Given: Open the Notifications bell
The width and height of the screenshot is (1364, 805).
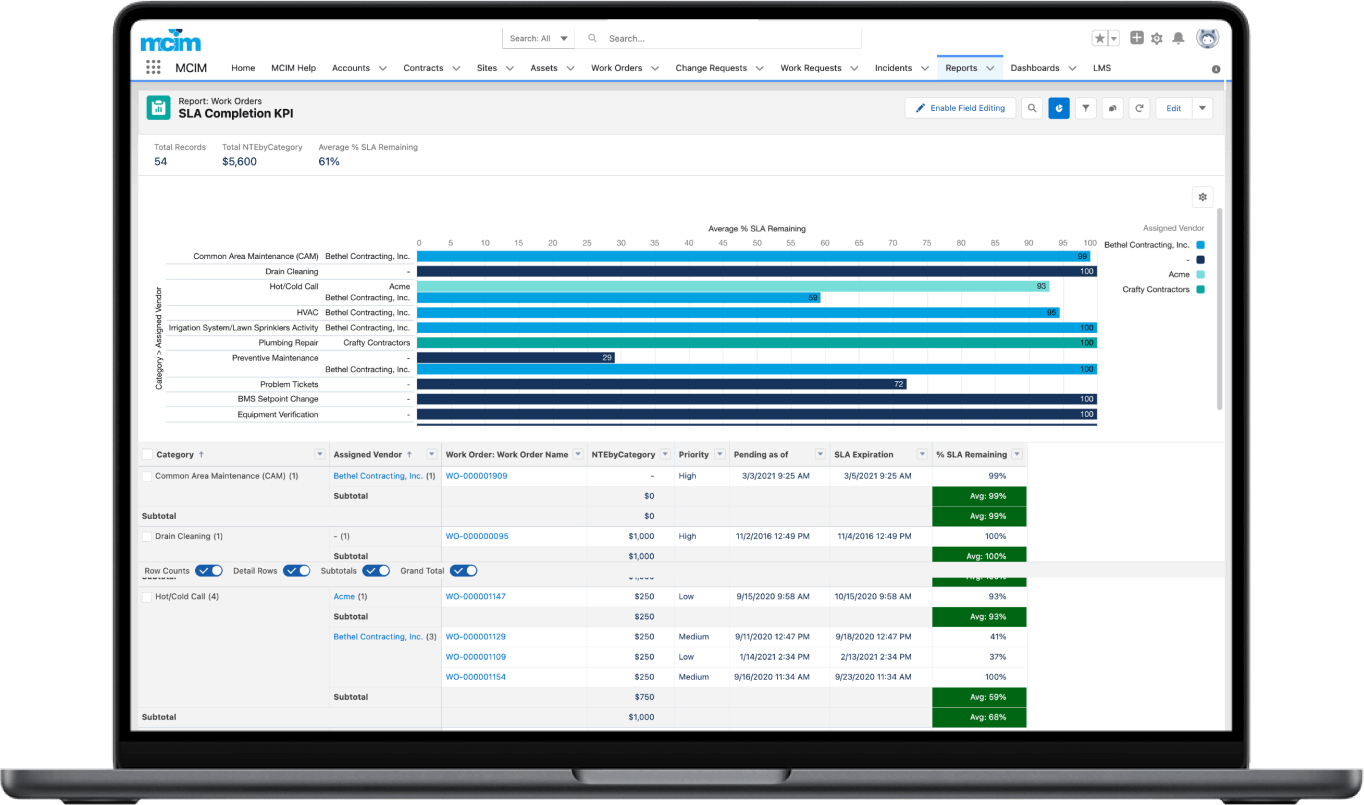Looking at the screenshot, I should point(1179,38).
